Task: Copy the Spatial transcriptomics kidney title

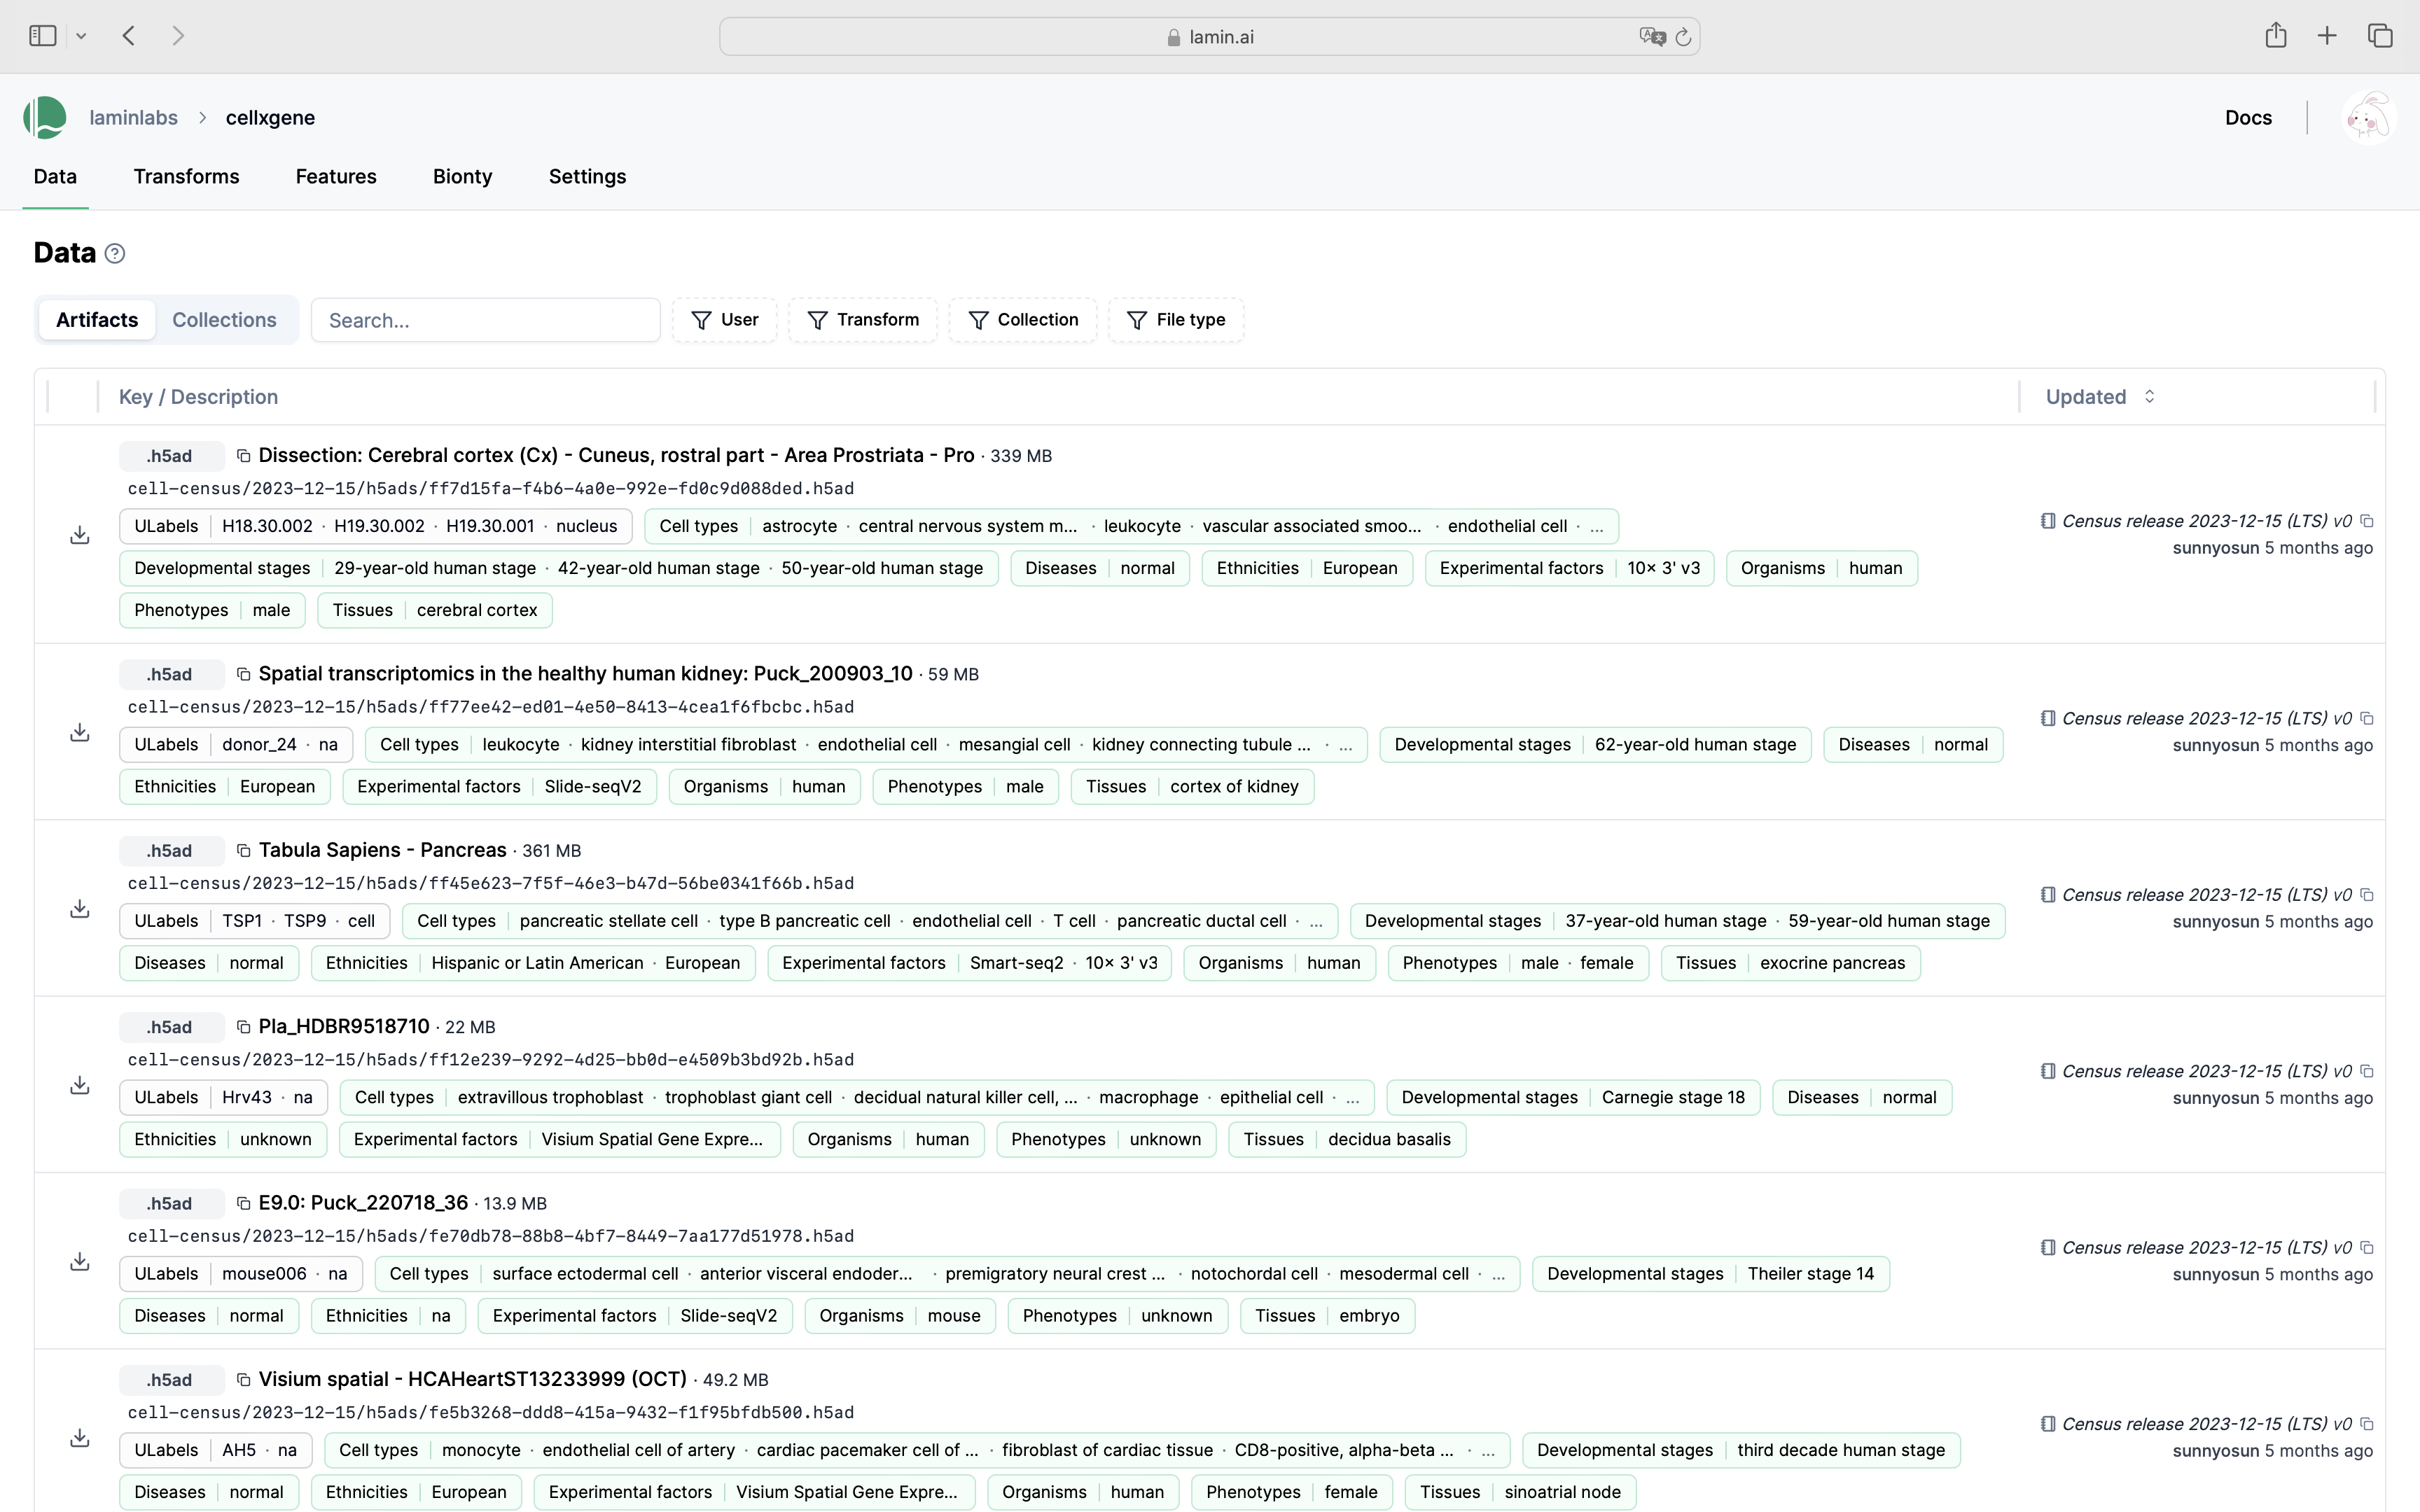Action: (243, 674)
